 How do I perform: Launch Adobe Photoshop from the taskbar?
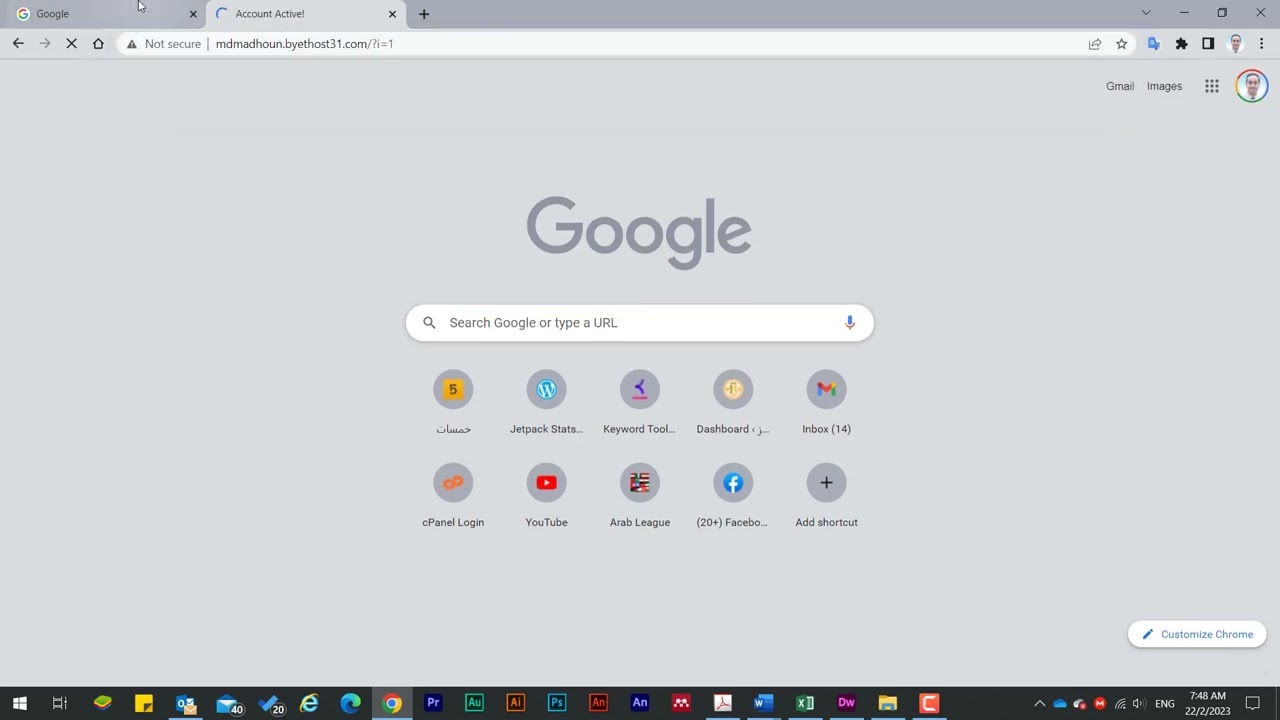557,703
